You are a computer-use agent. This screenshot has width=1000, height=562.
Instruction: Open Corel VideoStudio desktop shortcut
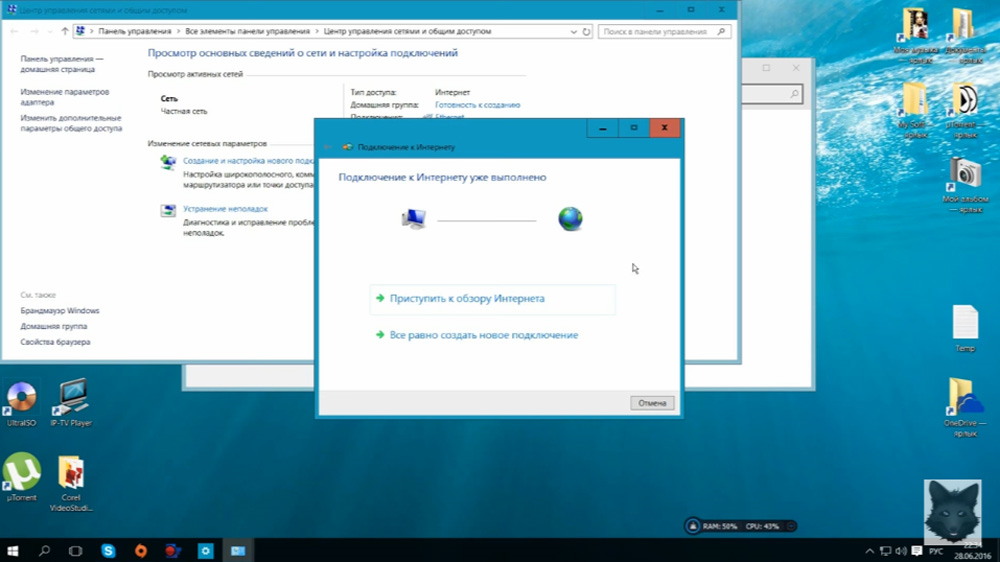tap(70, 474)
